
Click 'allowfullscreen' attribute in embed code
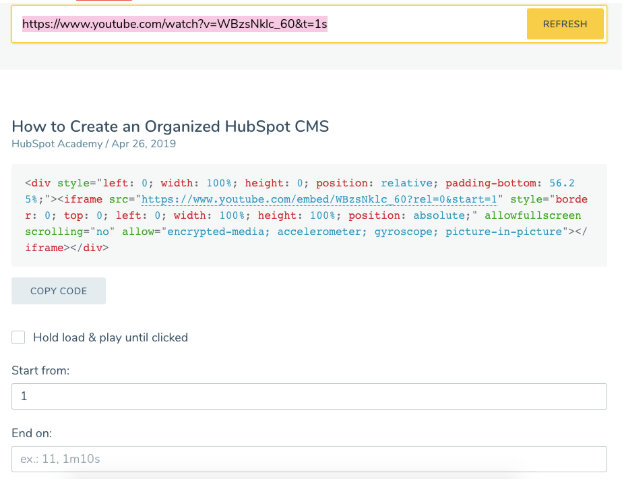[532, 215]
